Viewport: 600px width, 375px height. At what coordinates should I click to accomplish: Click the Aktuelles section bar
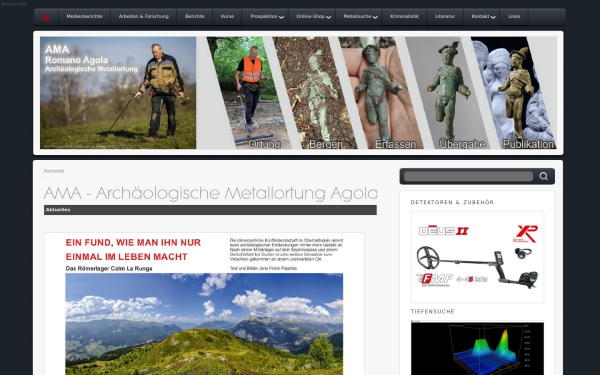[210, 210]
